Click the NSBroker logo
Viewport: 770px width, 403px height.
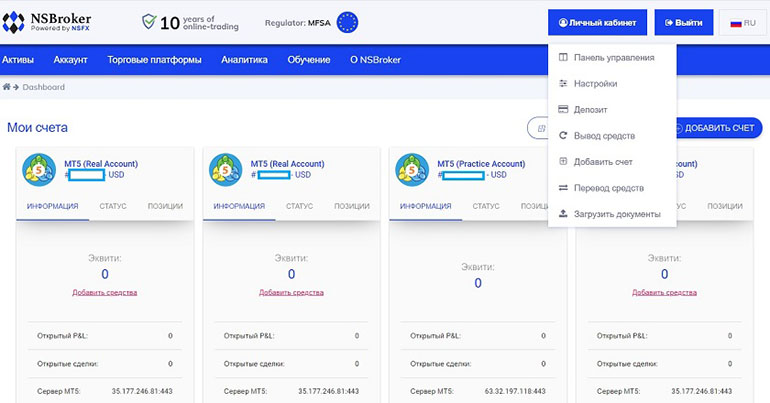coord(47,23)
